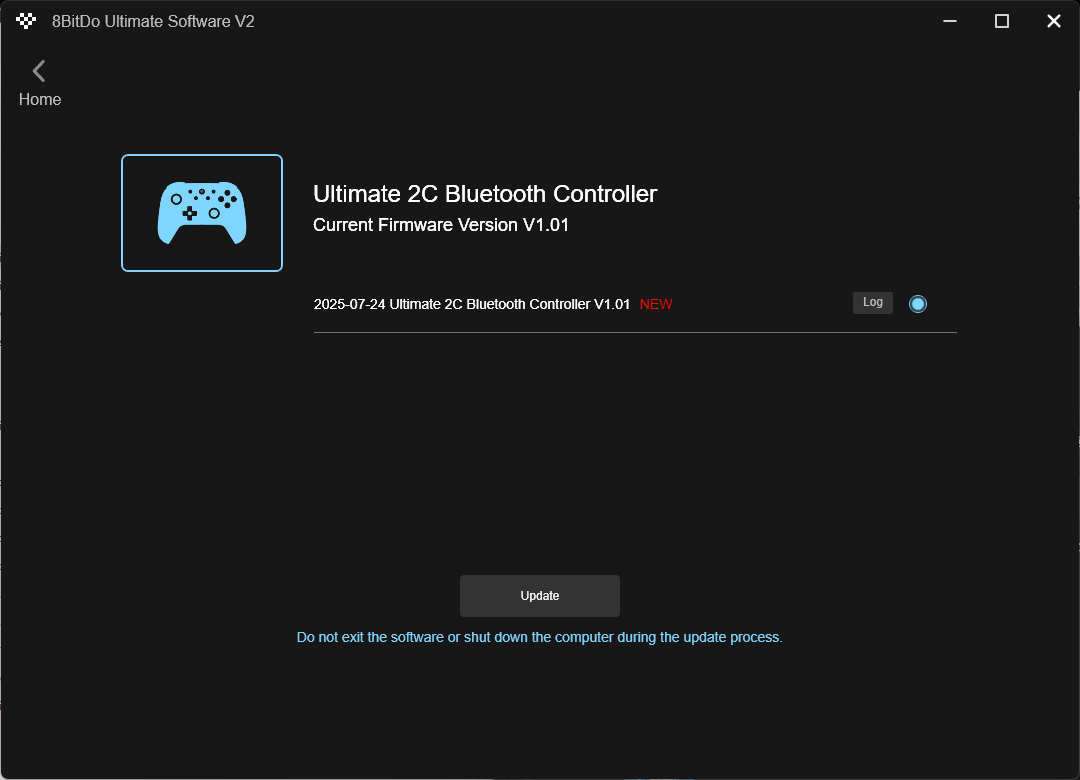
Task: Click the 2025-07-24 firmware entry text
Action: point(472,305)
